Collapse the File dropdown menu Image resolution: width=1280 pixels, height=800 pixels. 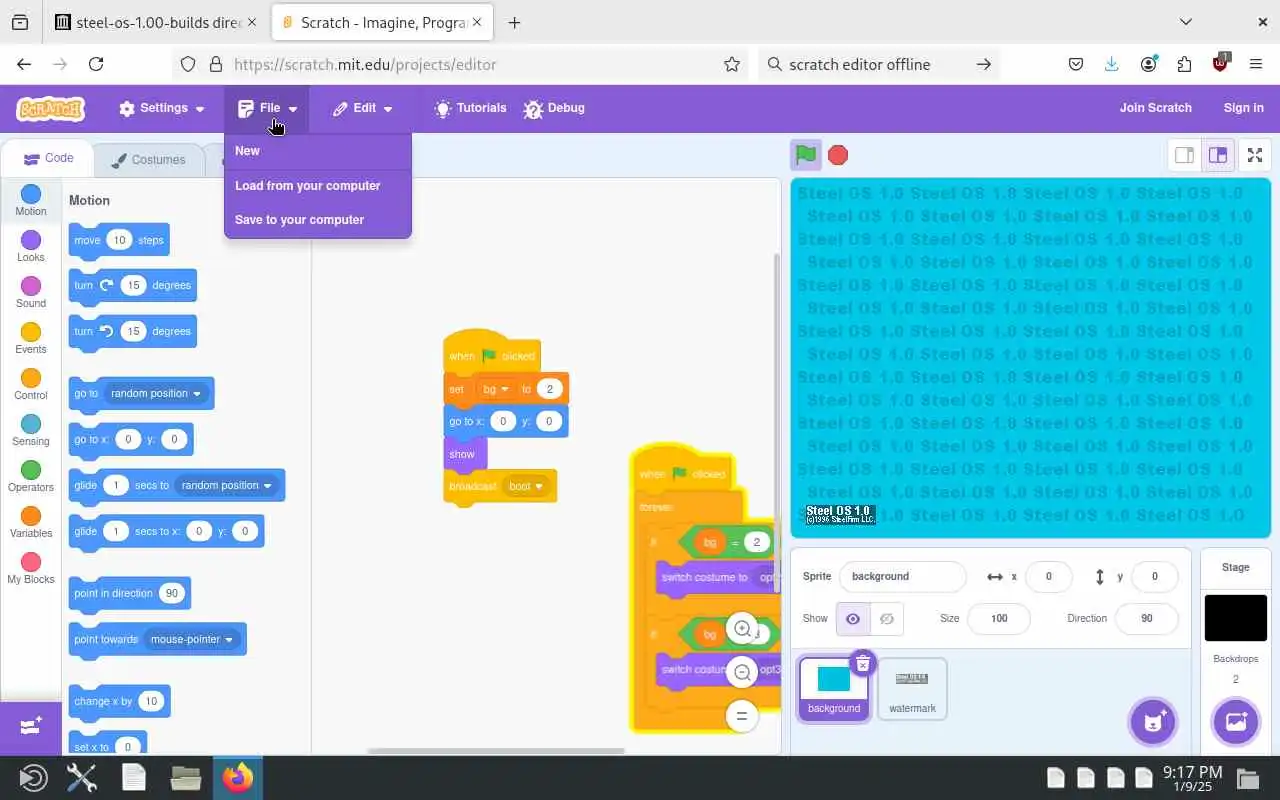point(268,108)
